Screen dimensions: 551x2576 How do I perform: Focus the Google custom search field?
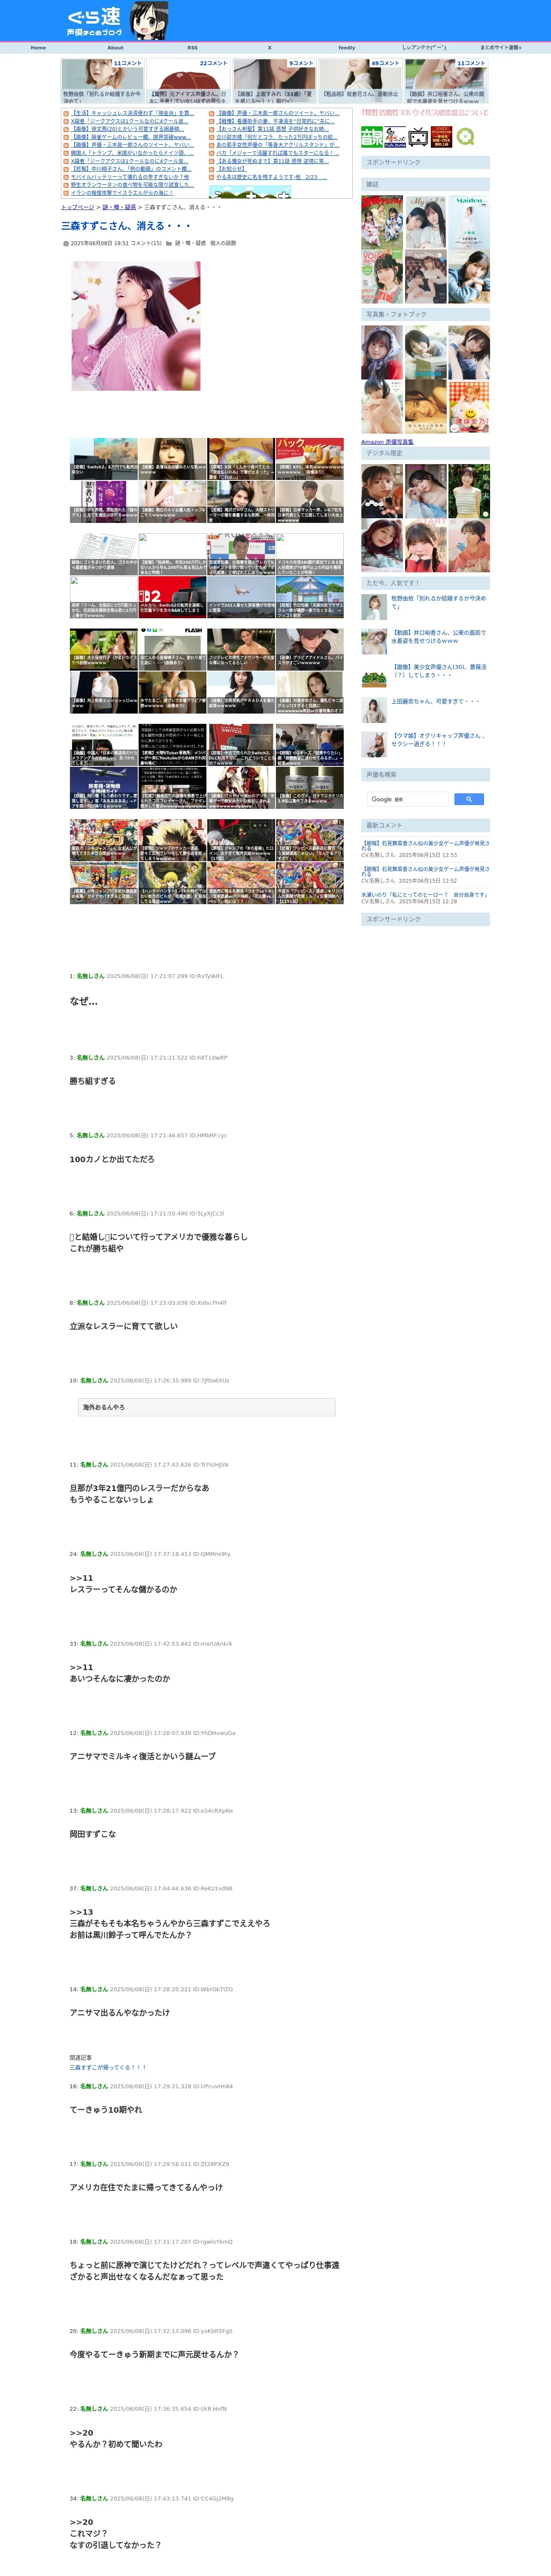408,799
